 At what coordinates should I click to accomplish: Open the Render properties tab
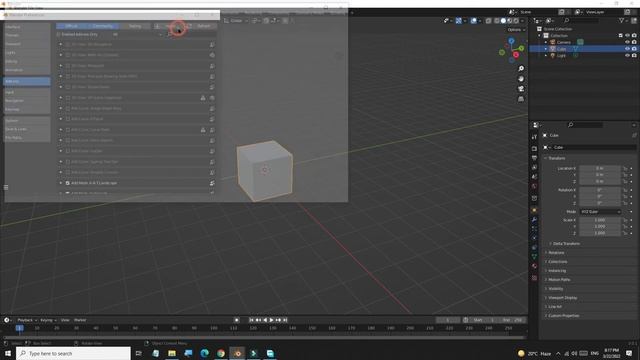[x=534, y=149]
